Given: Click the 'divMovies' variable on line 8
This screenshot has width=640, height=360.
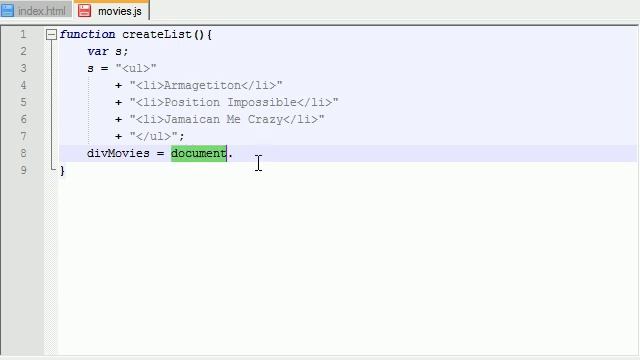Looking at the screenshot, I should click(x=118, y=153).
